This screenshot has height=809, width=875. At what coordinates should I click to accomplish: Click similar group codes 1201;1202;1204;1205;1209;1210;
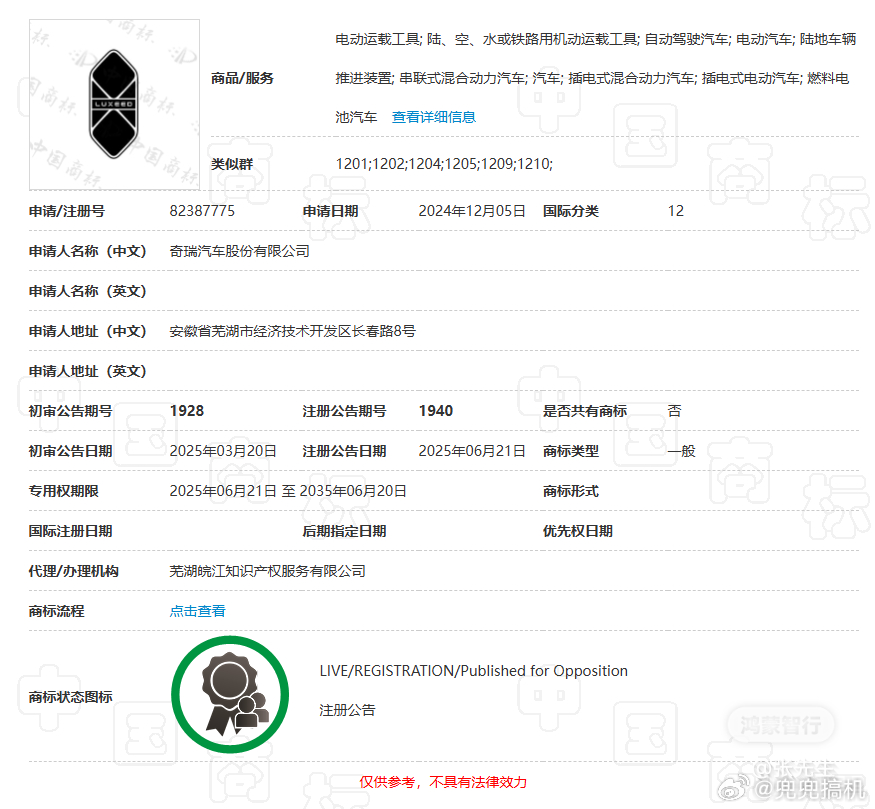point(444,164)
